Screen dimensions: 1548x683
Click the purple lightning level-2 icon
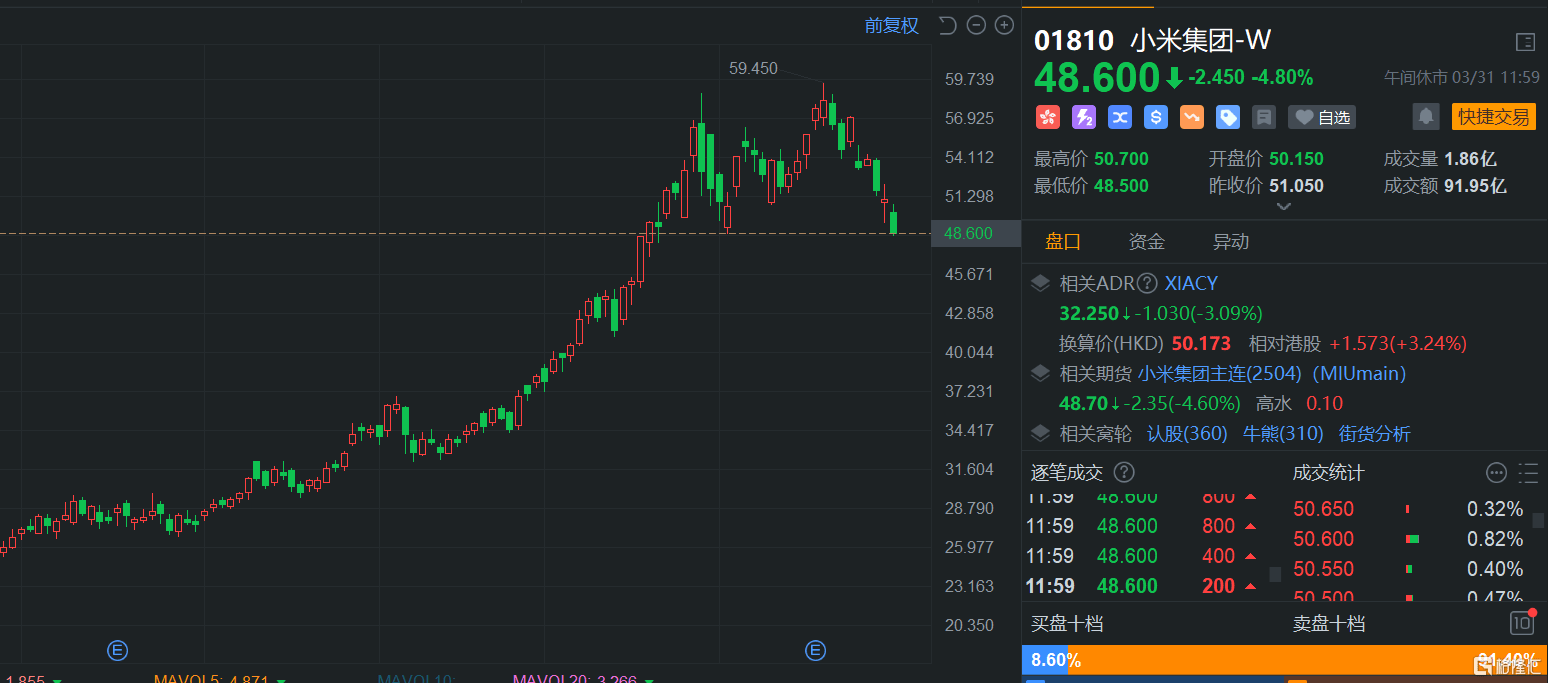tap(1083, 118)
